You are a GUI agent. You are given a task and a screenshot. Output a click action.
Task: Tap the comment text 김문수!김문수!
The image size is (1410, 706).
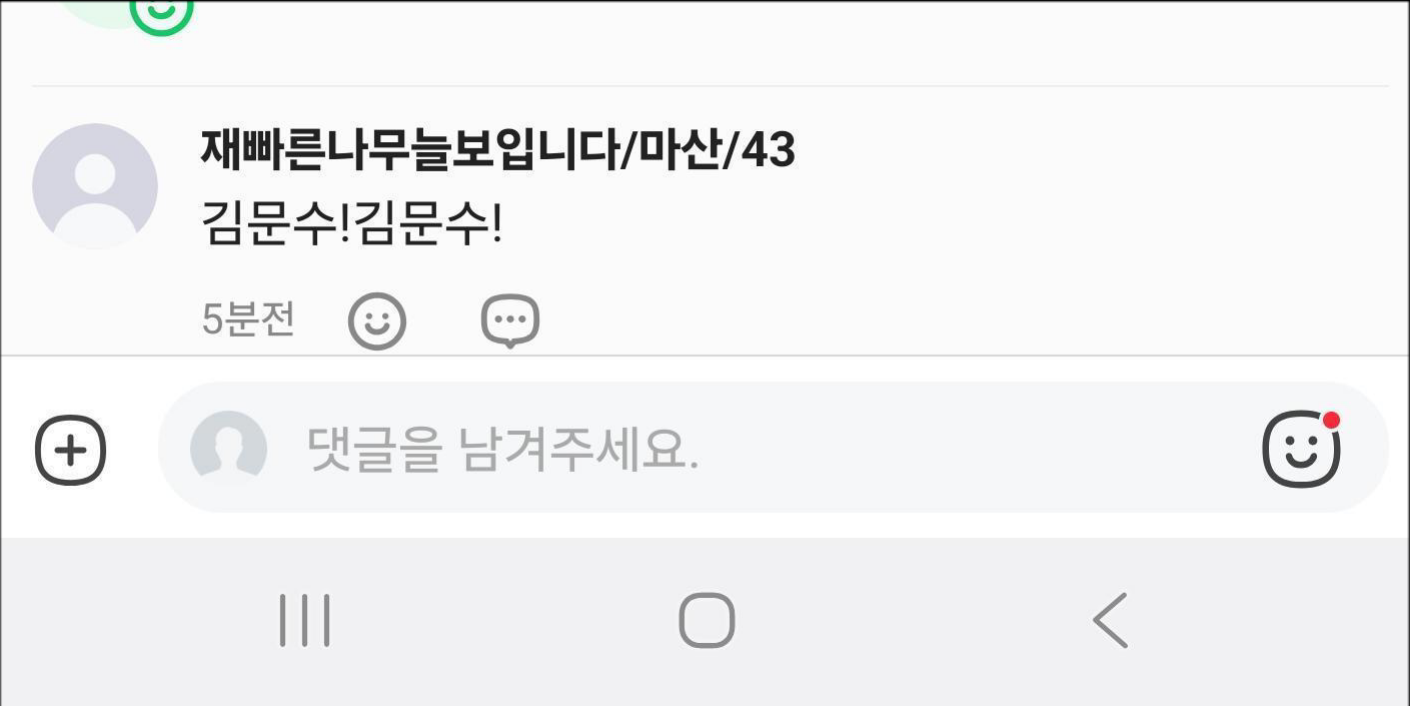click(x=351, y=225)
